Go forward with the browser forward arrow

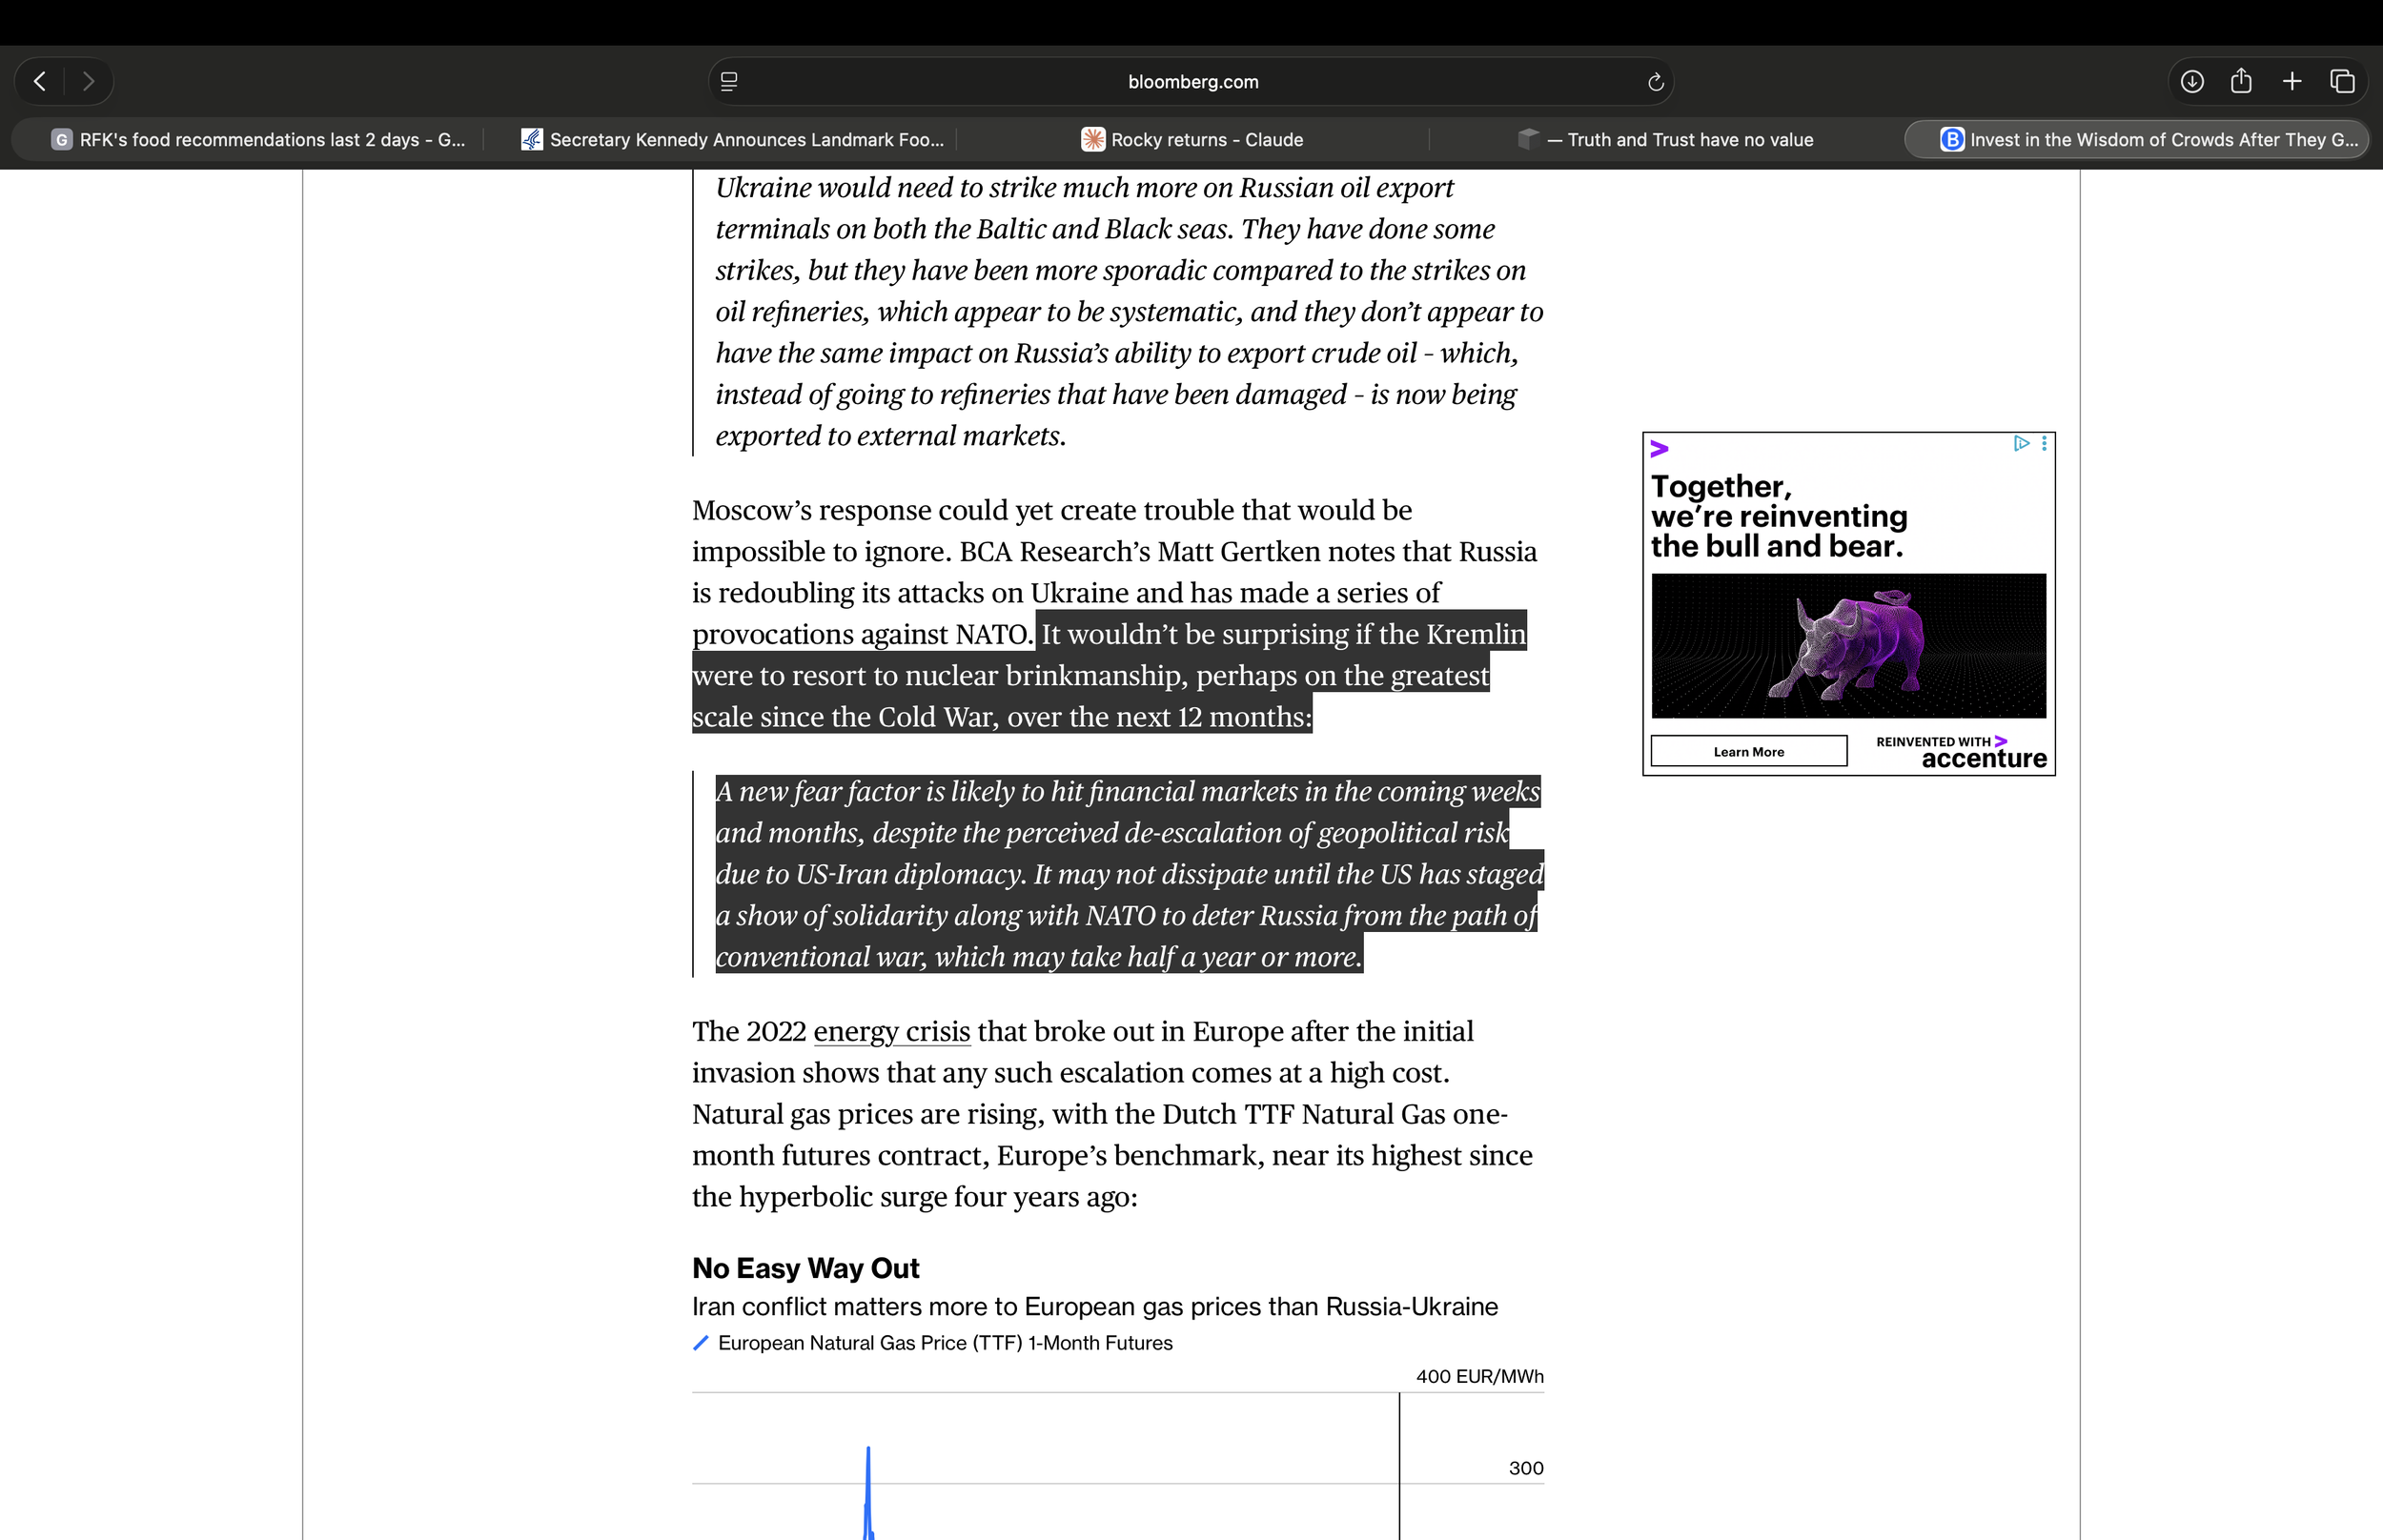click(88, 81)
